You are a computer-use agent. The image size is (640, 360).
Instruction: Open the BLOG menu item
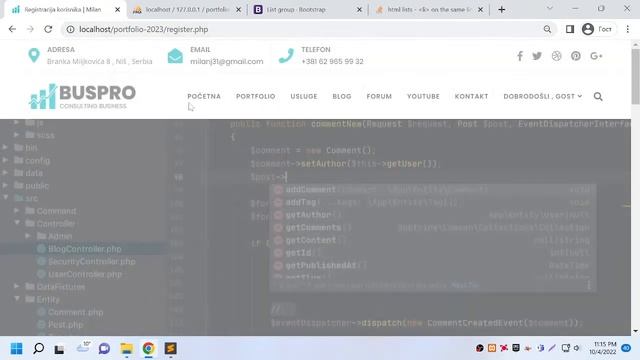tap(342, 96)
